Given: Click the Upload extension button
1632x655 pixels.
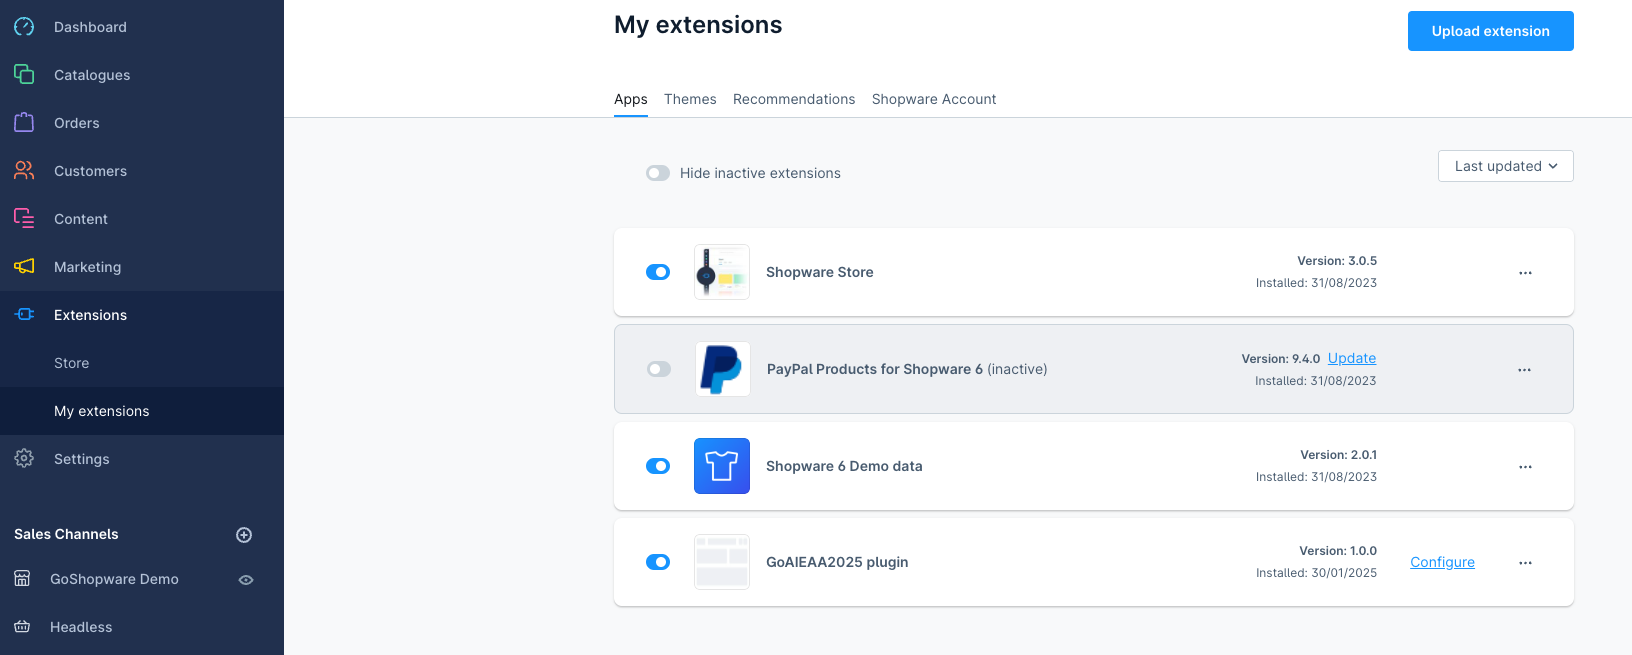Looking at the screenshot, I should (1490, 31).
